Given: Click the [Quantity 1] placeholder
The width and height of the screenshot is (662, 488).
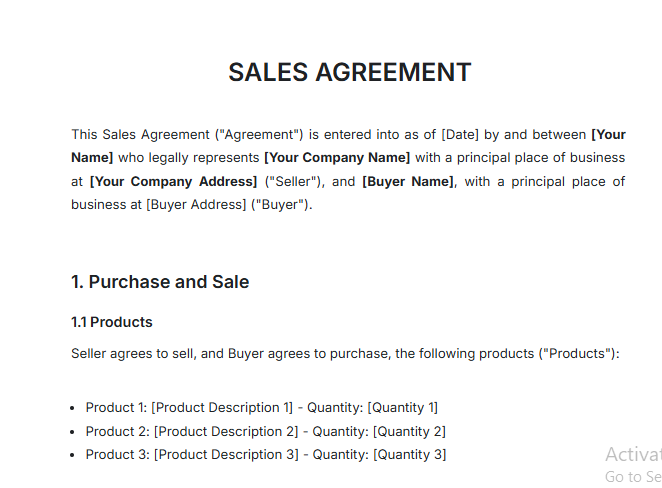Looking at the screenshot, I should 402,407.
